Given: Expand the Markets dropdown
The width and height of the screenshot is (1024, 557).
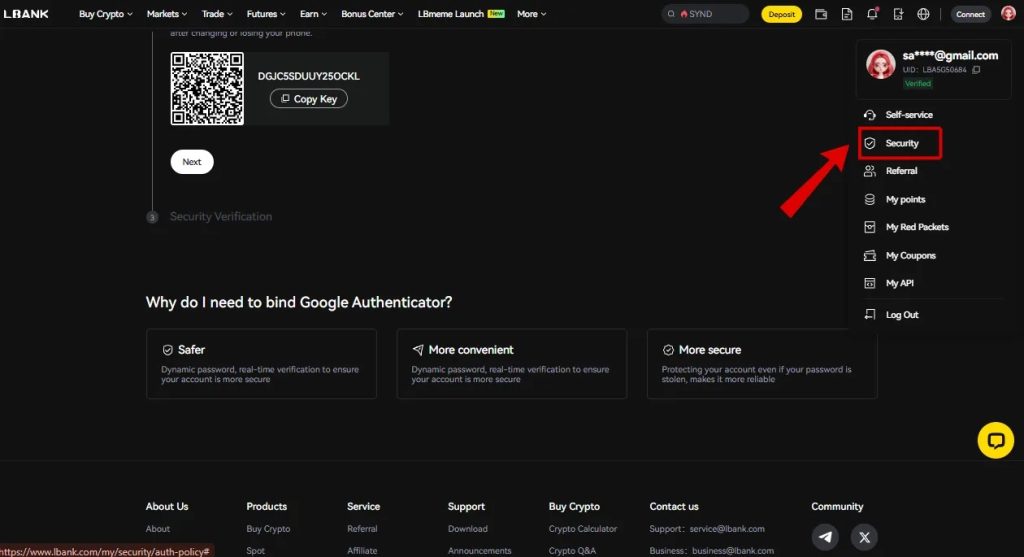Looking at the screenshot, I should pos(167,14).
